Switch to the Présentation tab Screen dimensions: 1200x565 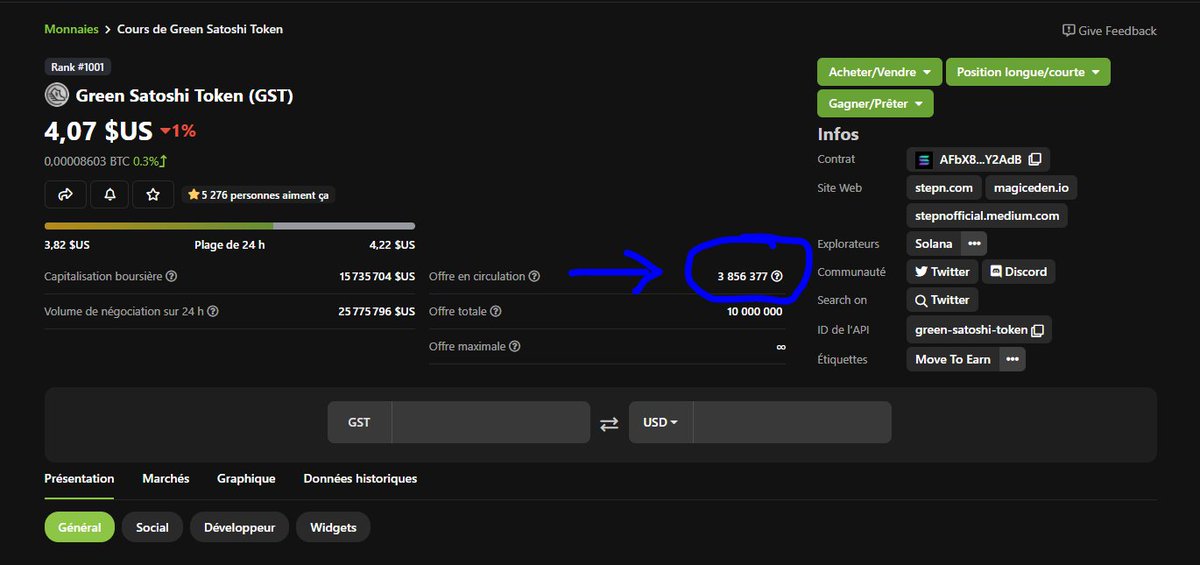[x=79, y=479]
